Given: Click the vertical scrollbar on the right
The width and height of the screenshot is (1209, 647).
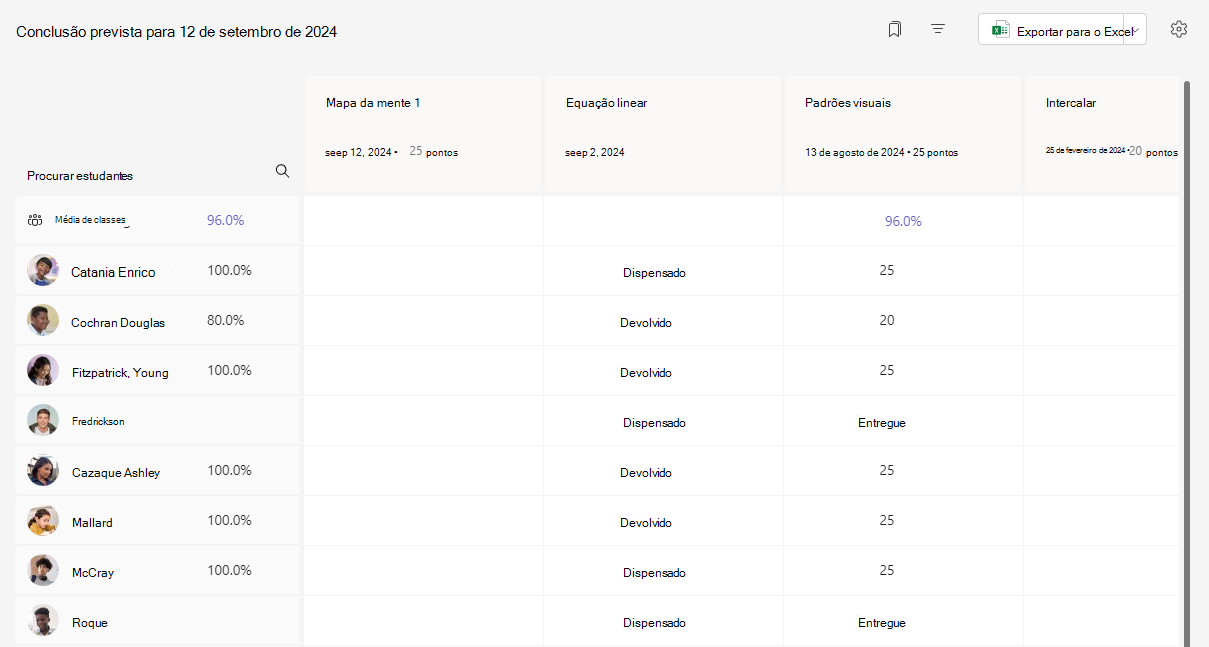Looking at the screenshot, I should pyautogui.click(x=1187, y=364).
